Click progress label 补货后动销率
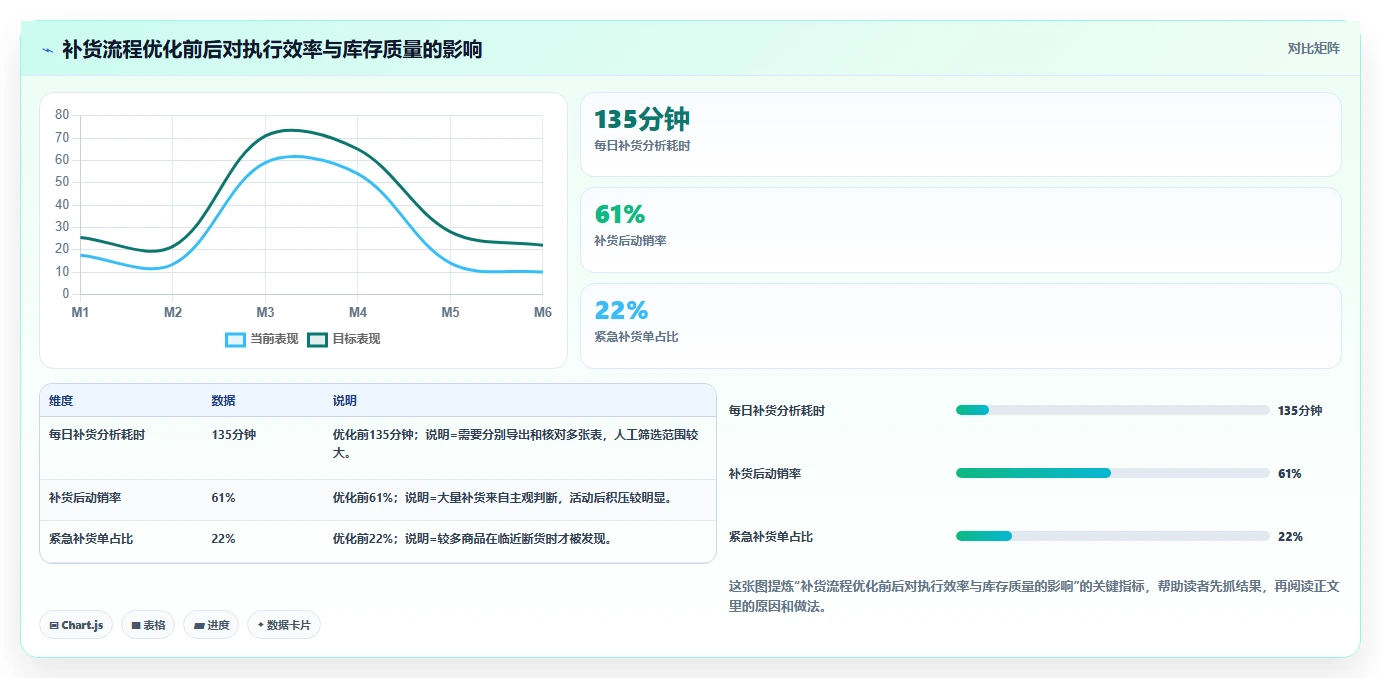The width and height of the screenshot is (1381, 678). [765, 474]
